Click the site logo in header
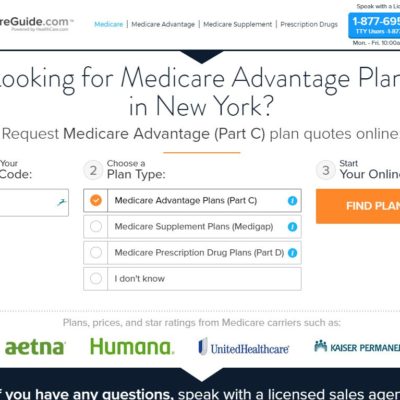 coord(36,23)
